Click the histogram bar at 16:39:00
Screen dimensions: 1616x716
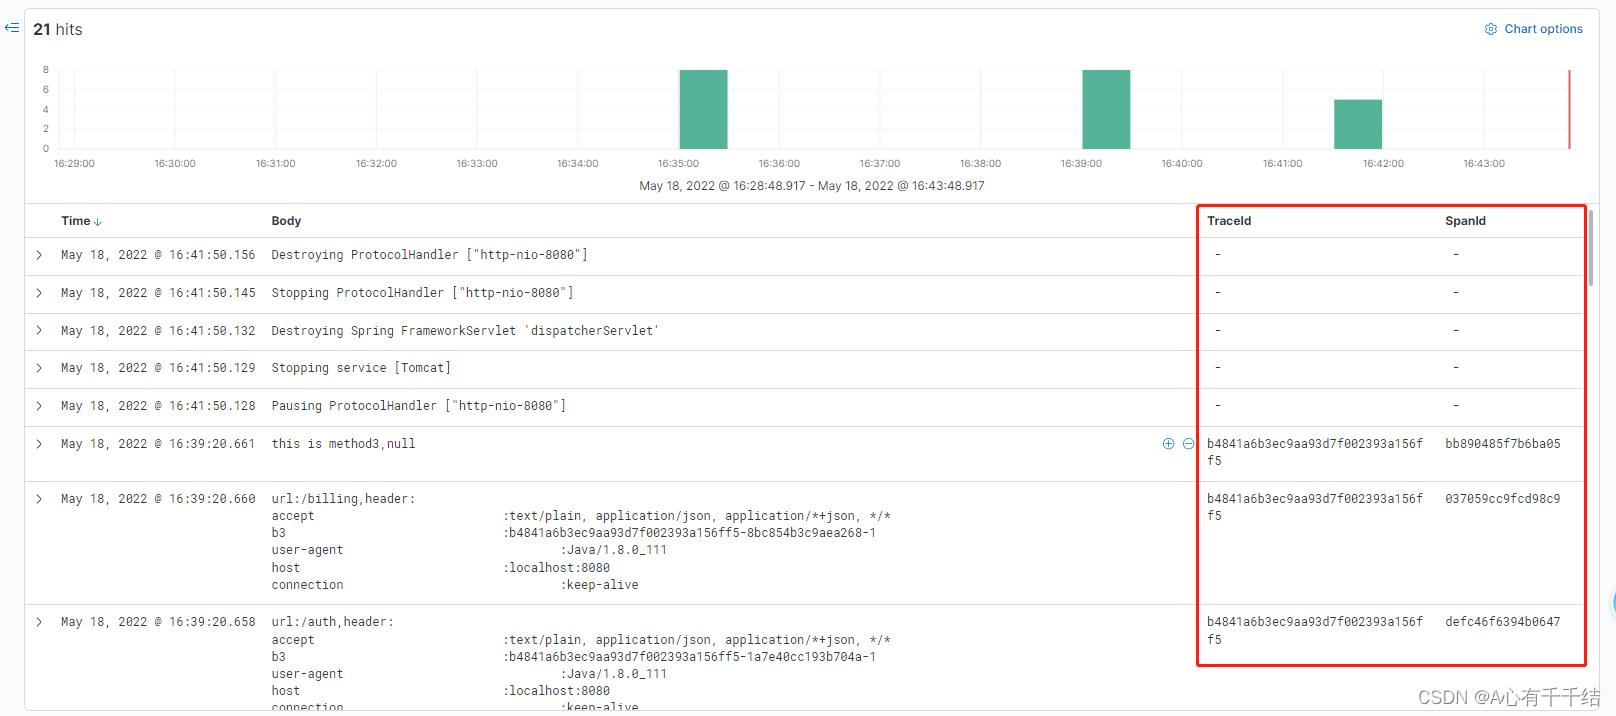[x=1106, y=109]
